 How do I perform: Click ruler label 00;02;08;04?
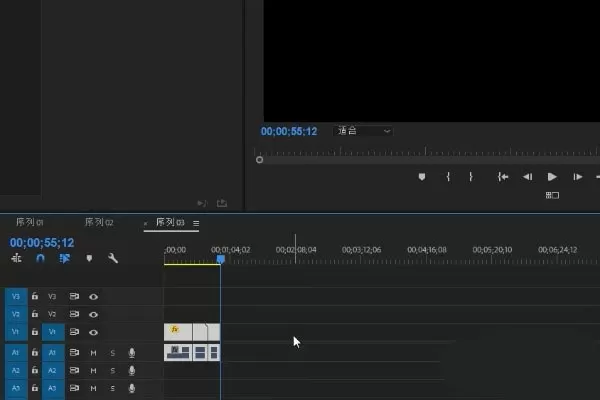pyautogui.click(x=296, y=250)
